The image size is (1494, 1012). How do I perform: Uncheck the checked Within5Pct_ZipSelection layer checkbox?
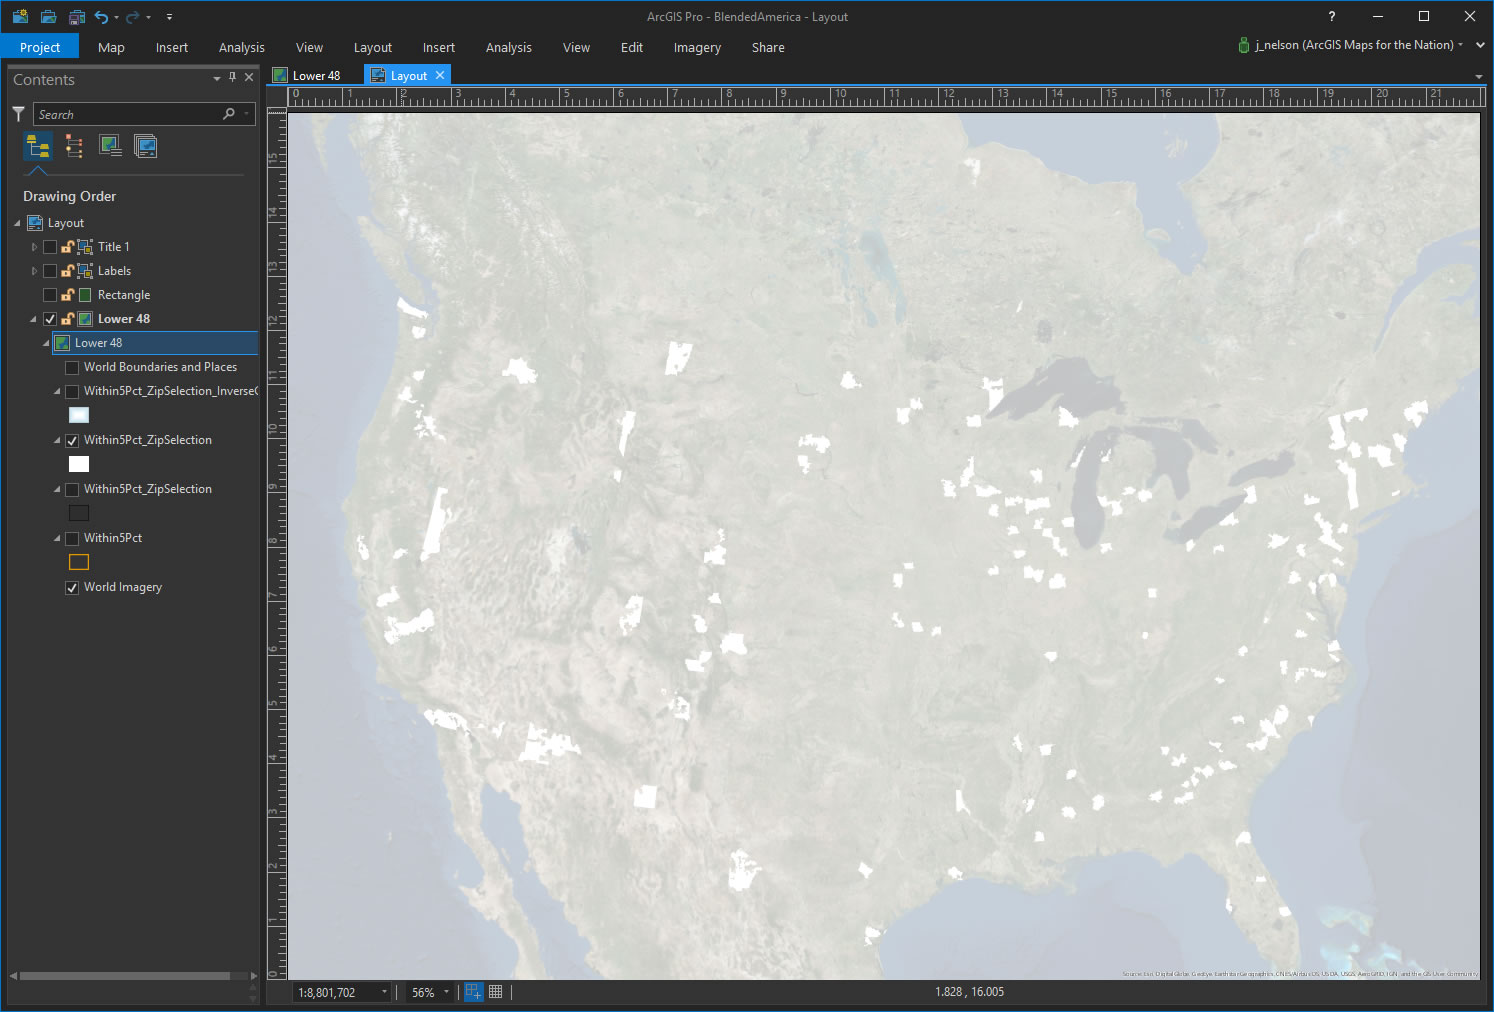[x=72, y=440]
